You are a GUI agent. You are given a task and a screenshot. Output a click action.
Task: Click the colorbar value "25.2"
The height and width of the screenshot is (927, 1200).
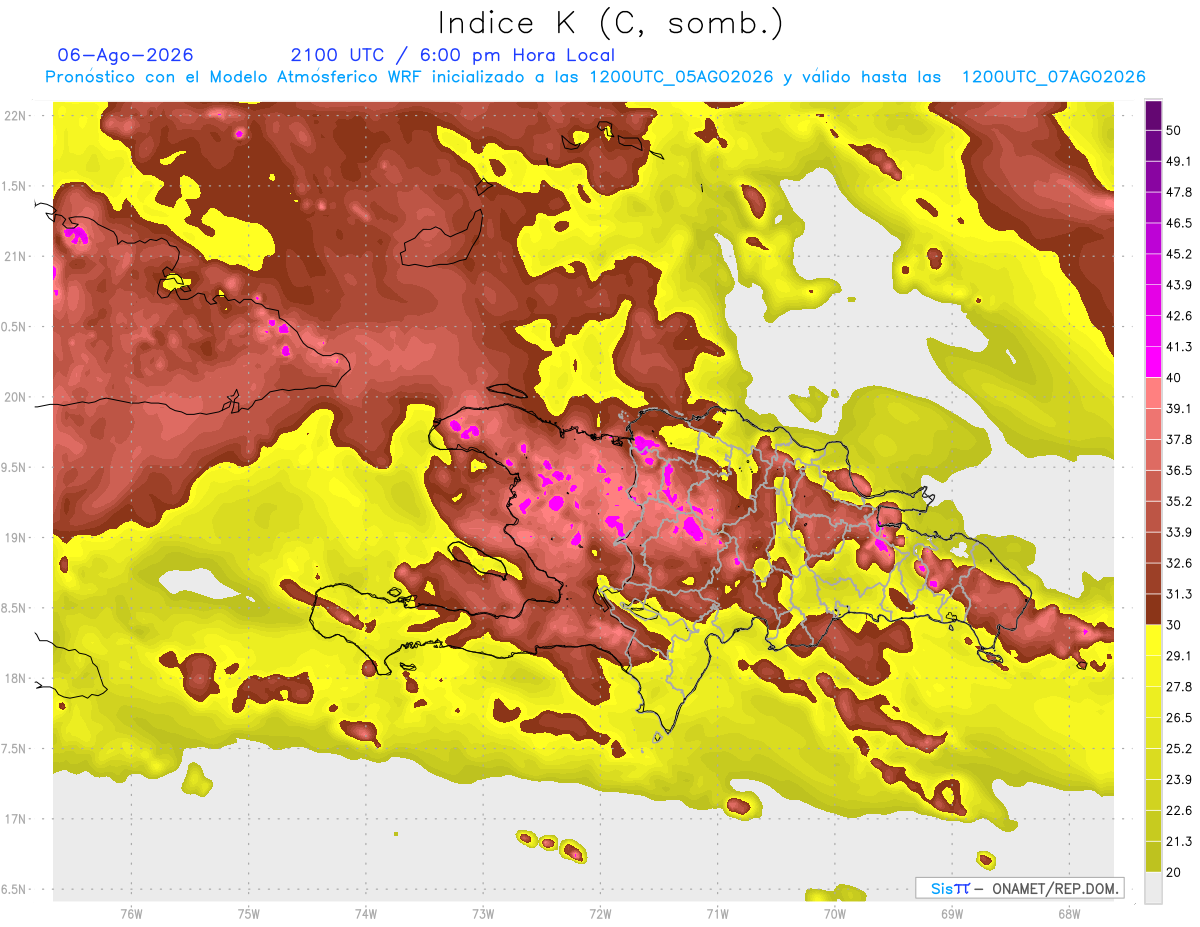point(1179,749)
